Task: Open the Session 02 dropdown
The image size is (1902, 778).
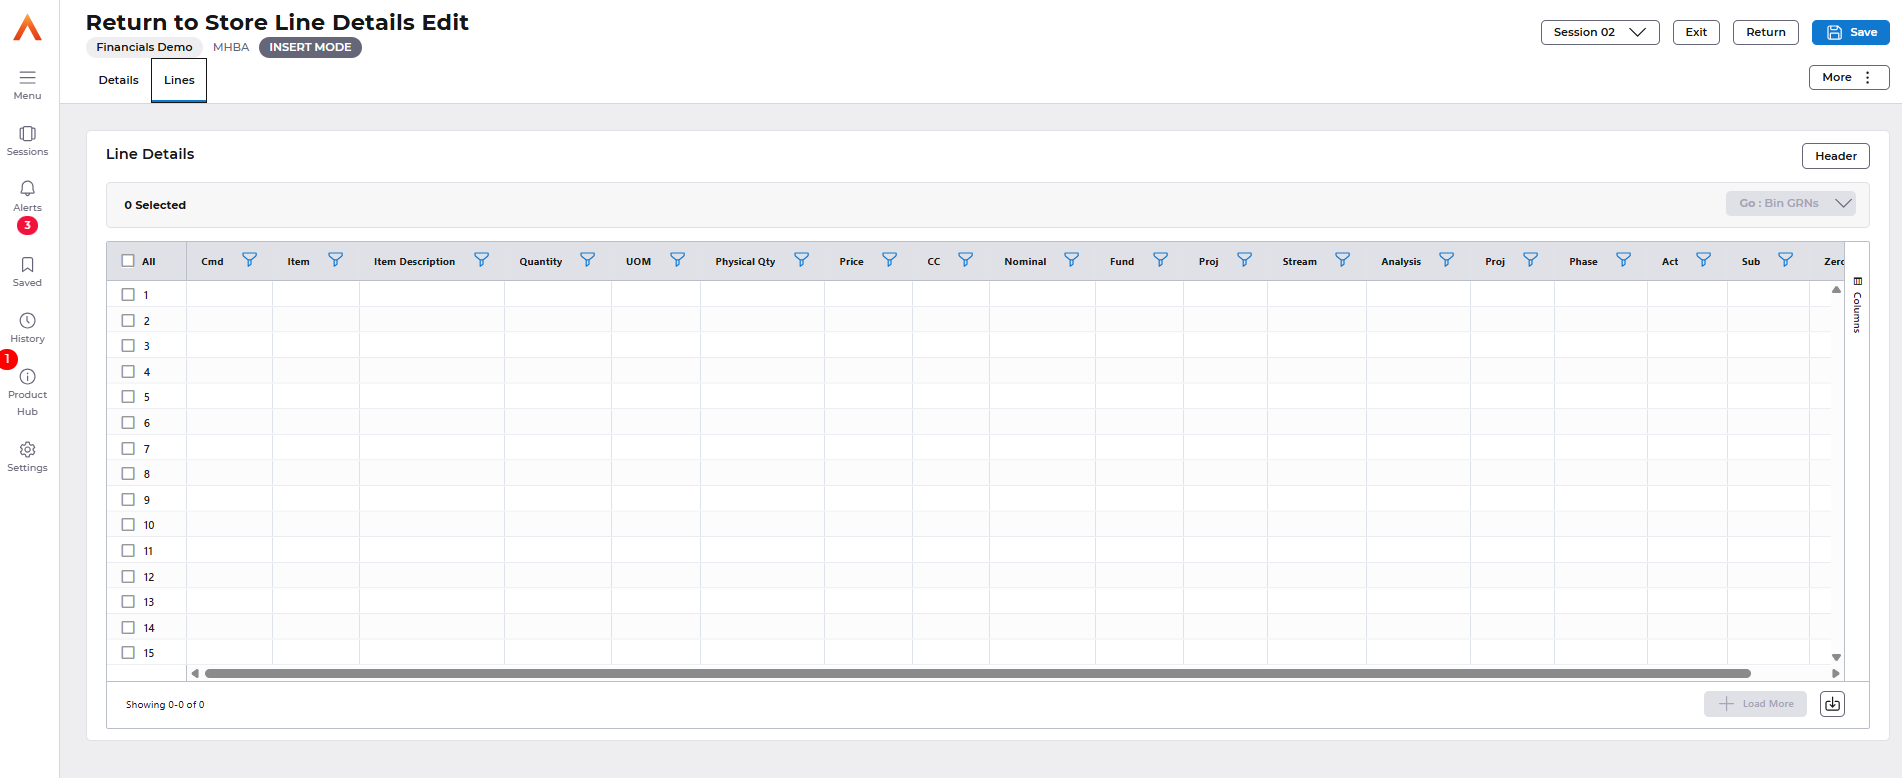Action: pyautogui.click(x=1600, y=32)
